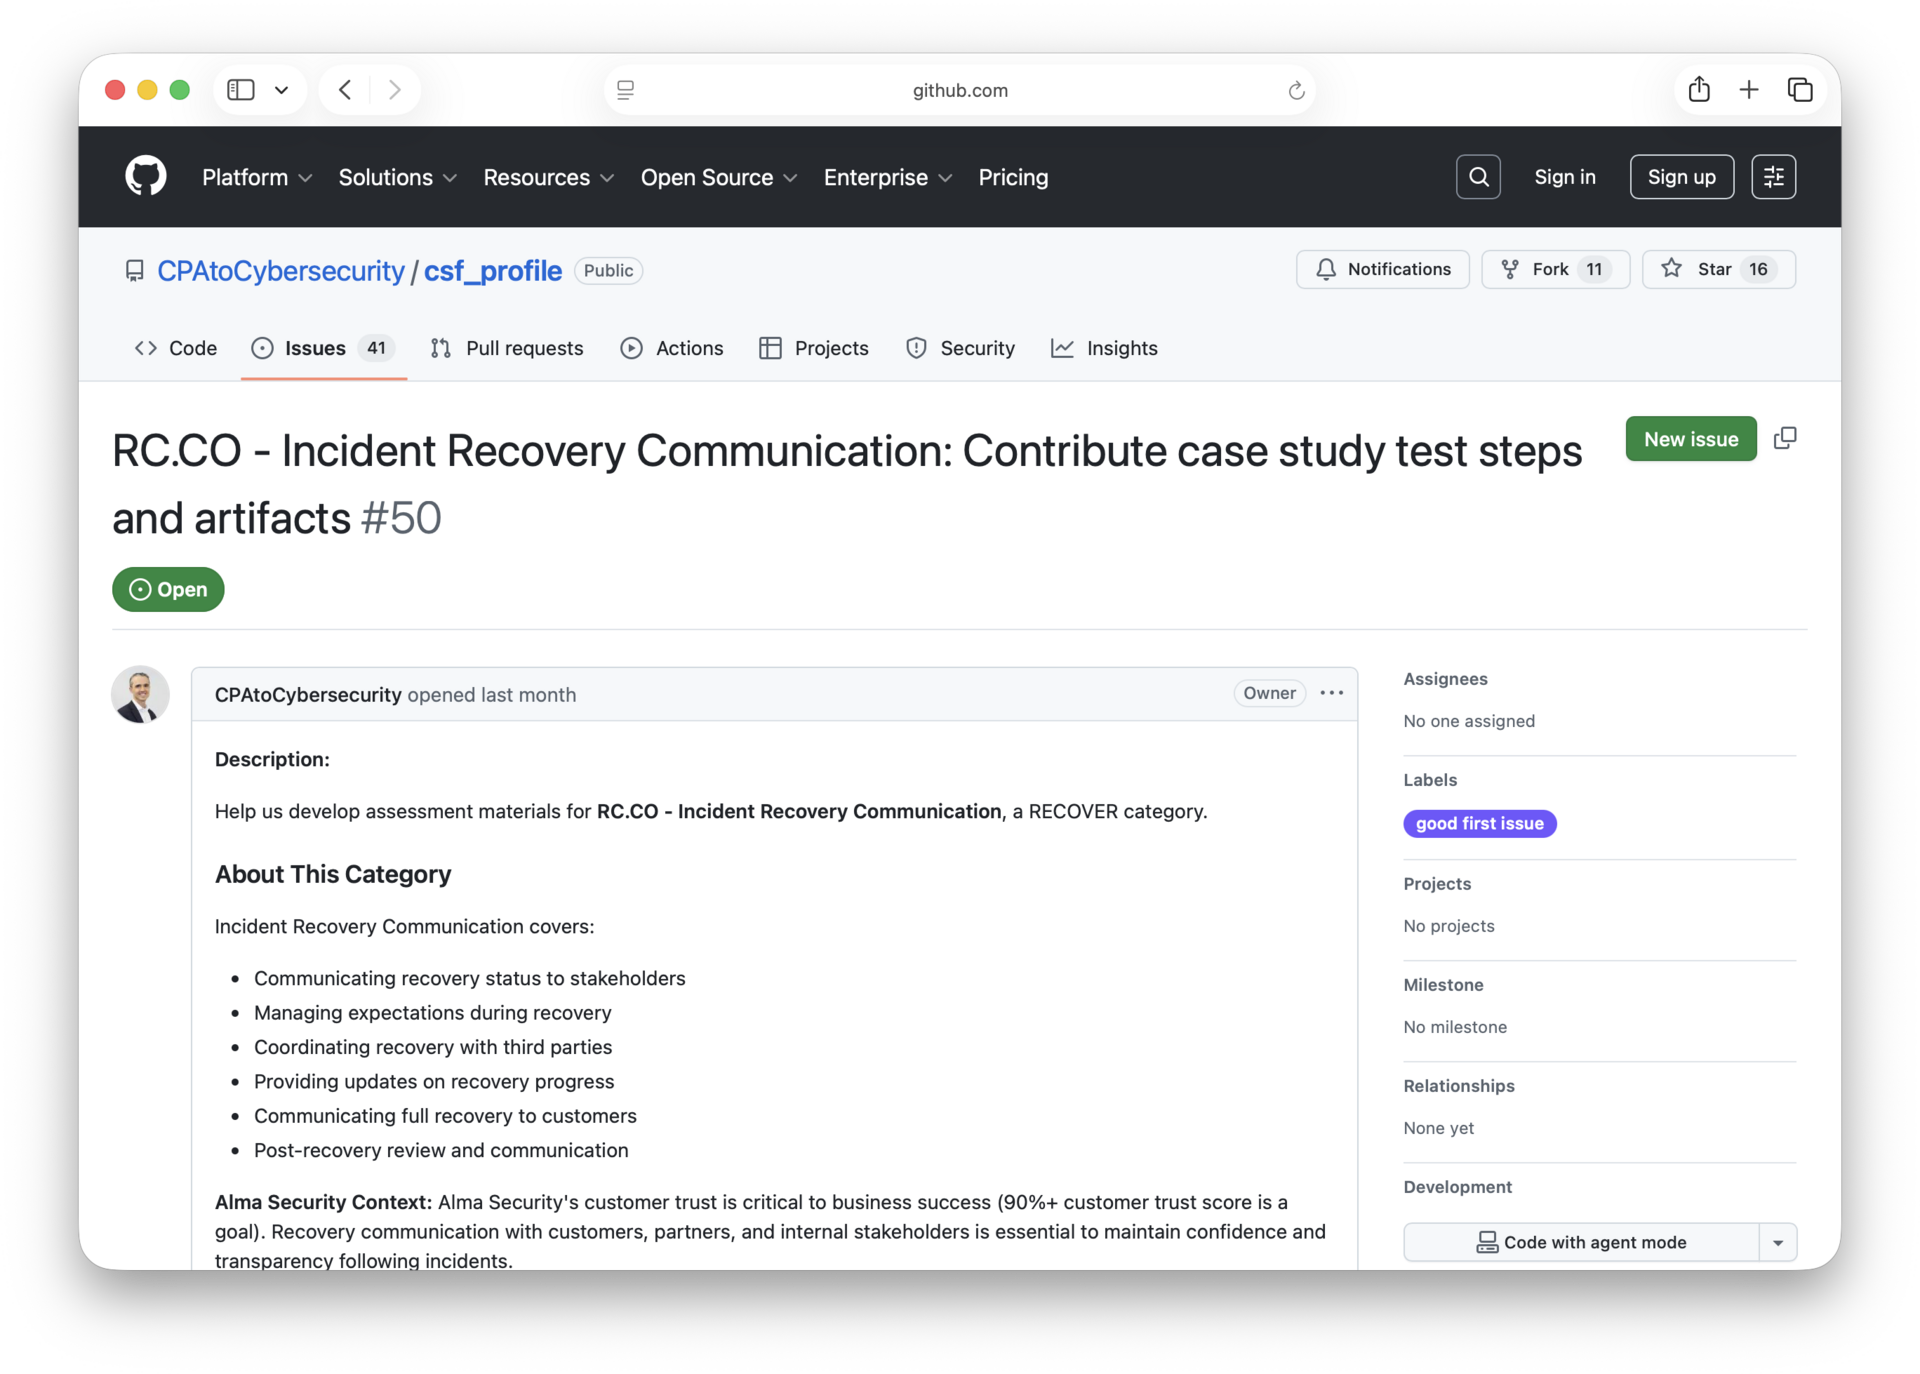Click the Notifications bell icon

pos(1325,269)
